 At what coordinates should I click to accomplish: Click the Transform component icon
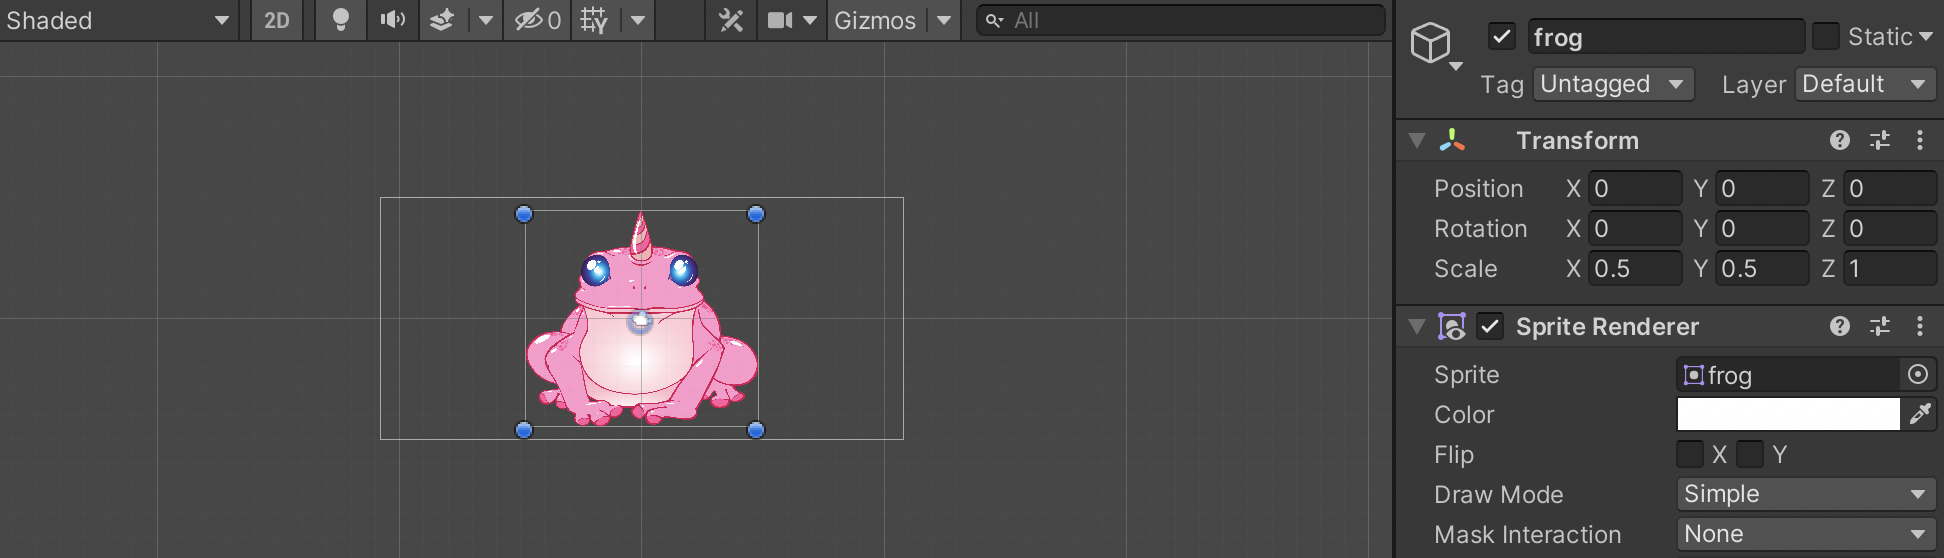pyautogui.click(x=1452, y=140)
